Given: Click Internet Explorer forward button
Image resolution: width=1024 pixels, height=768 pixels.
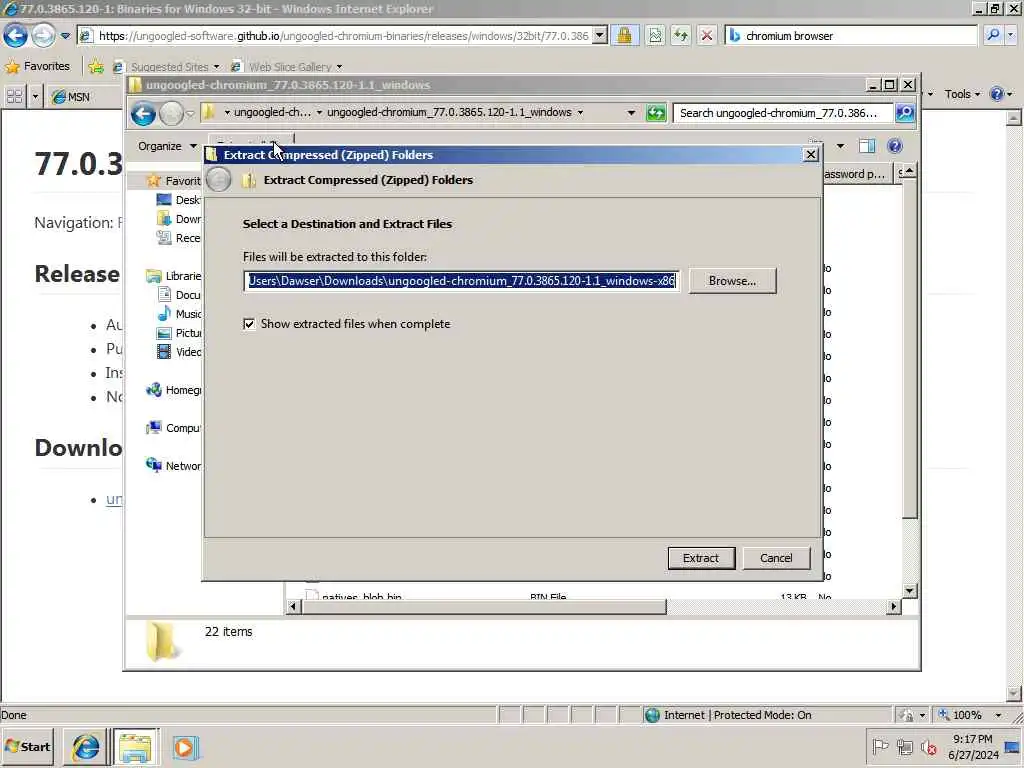Looking at the screenshot, I should point(43,35).
